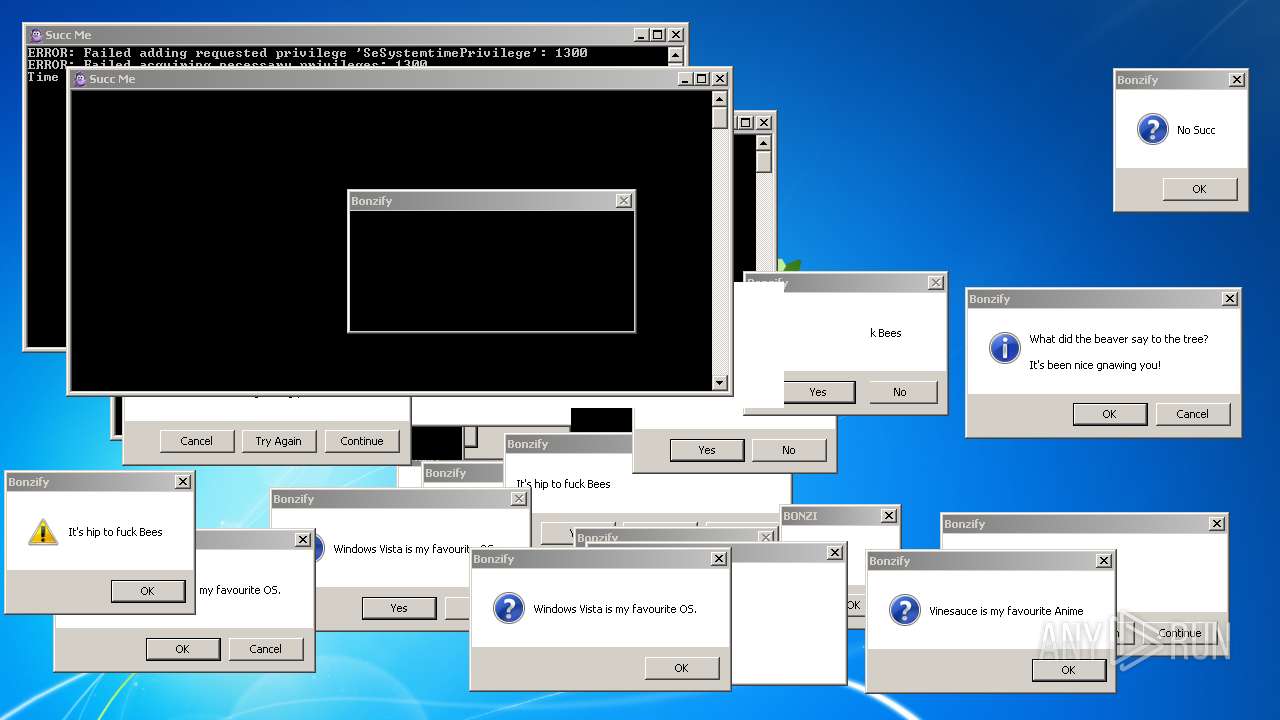Click the 'No Succ' message text

(1196, 130)
